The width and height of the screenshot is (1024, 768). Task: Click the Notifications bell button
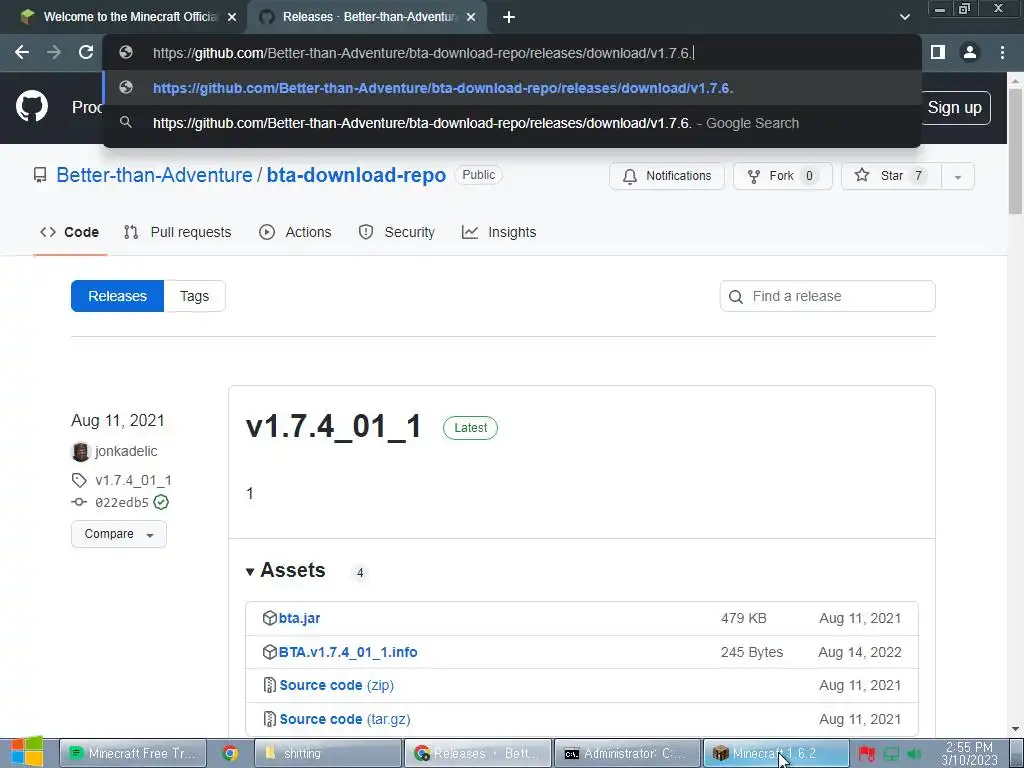(667, 176)
